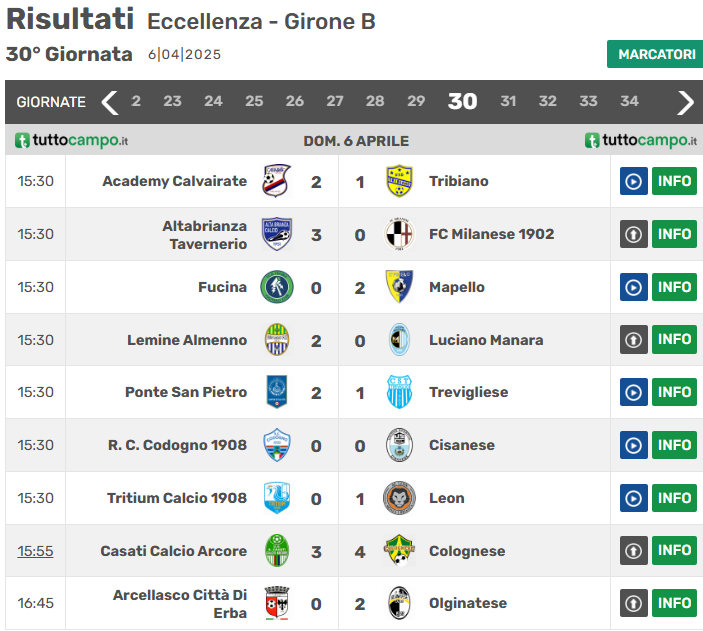Open INFO for Tritium Calcio 1908 match
Image resolution: width=703 pixels, height=631 pixels.
tap(675, 498)
